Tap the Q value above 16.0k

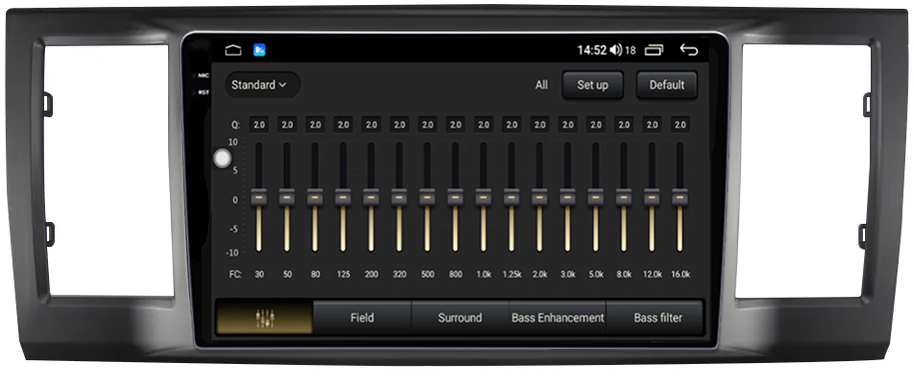point(680,125)
